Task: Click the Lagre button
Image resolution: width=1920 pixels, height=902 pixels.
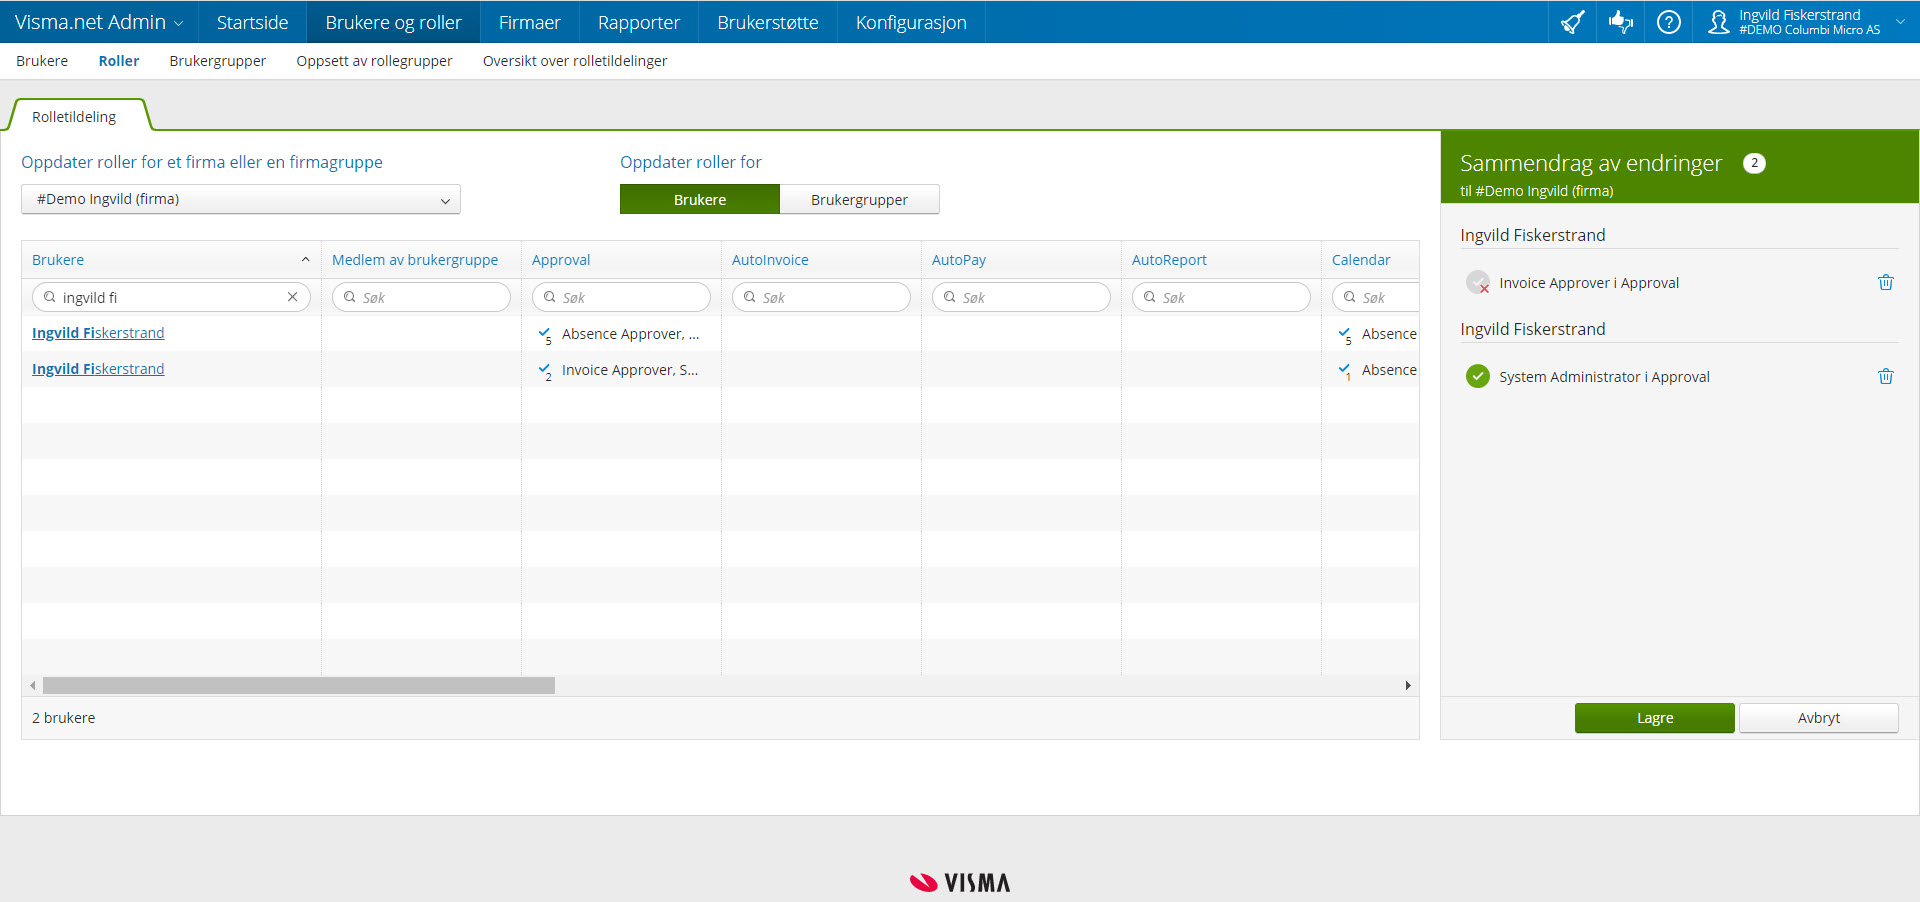Action: click(x=1655, y=718)
